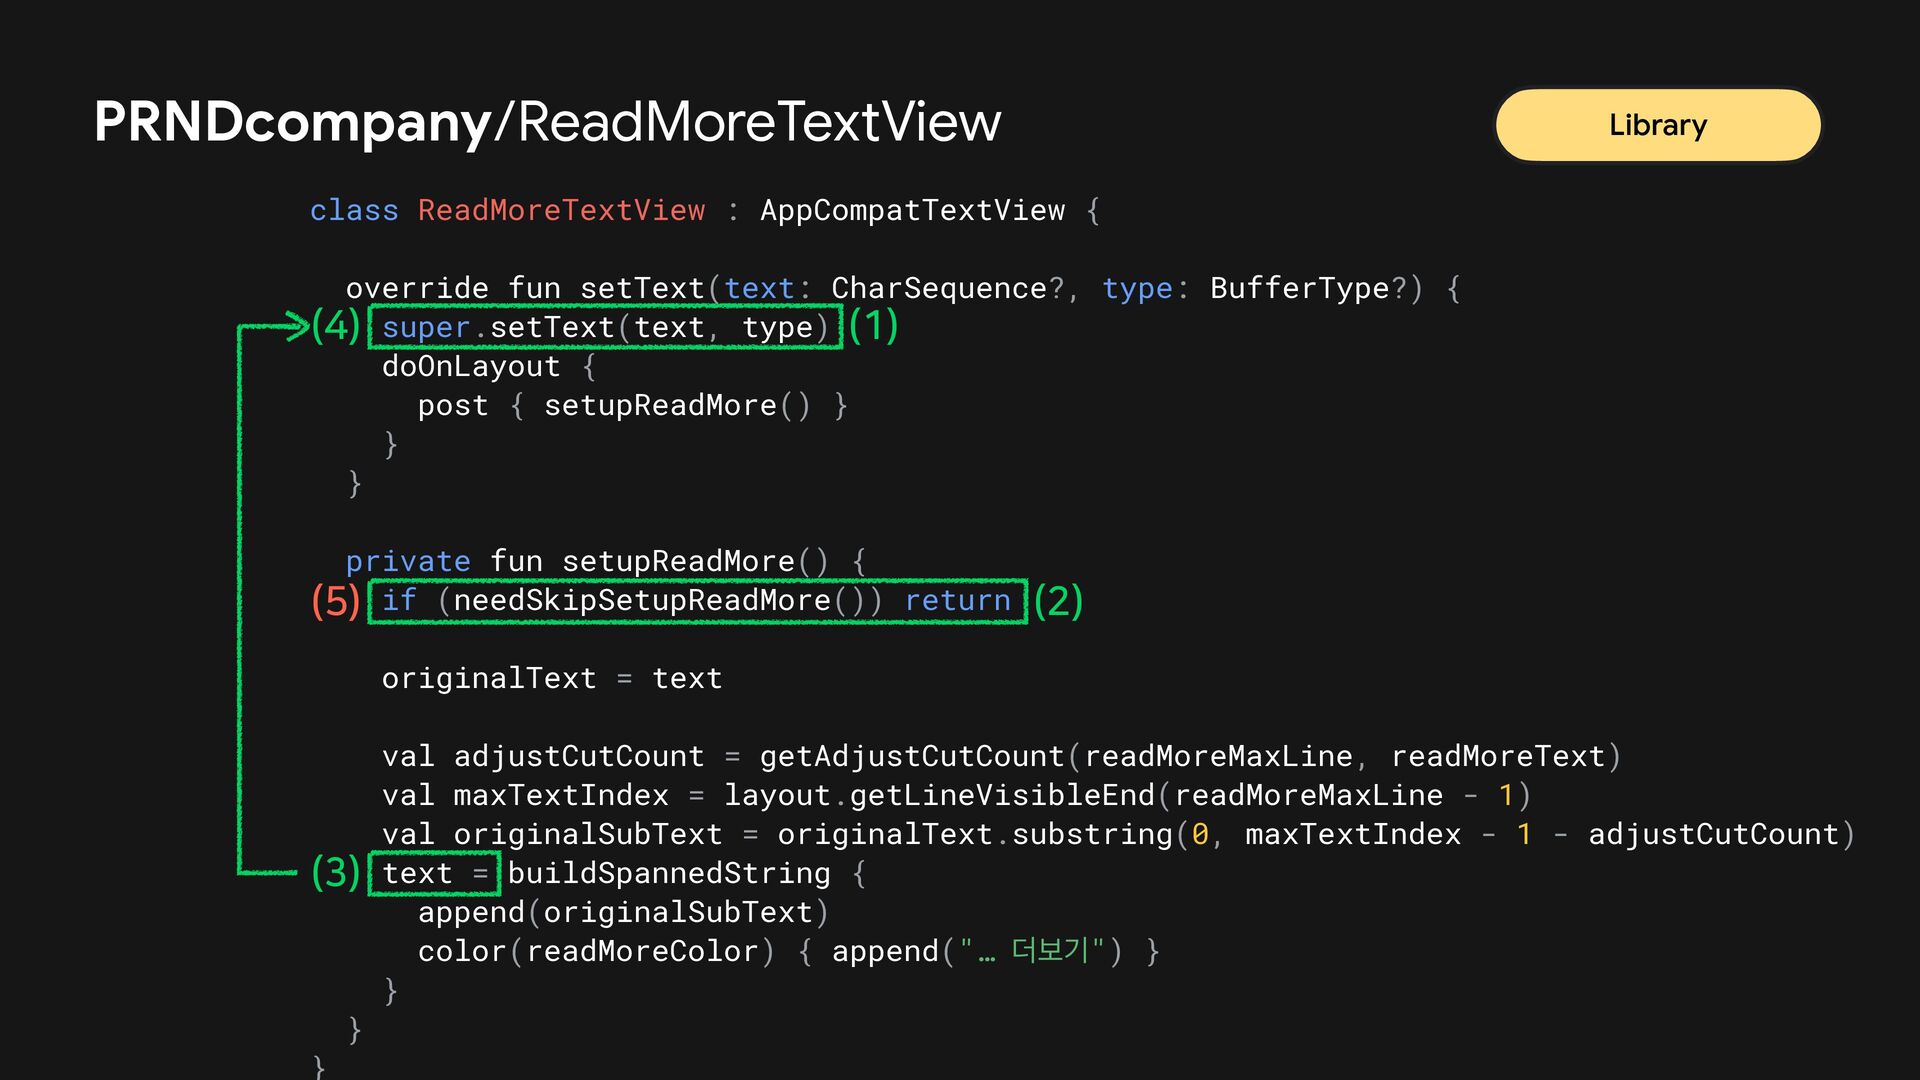
Task: Click the highlighted needSkipSetupReadMore return box
Action: coord(697,601)
